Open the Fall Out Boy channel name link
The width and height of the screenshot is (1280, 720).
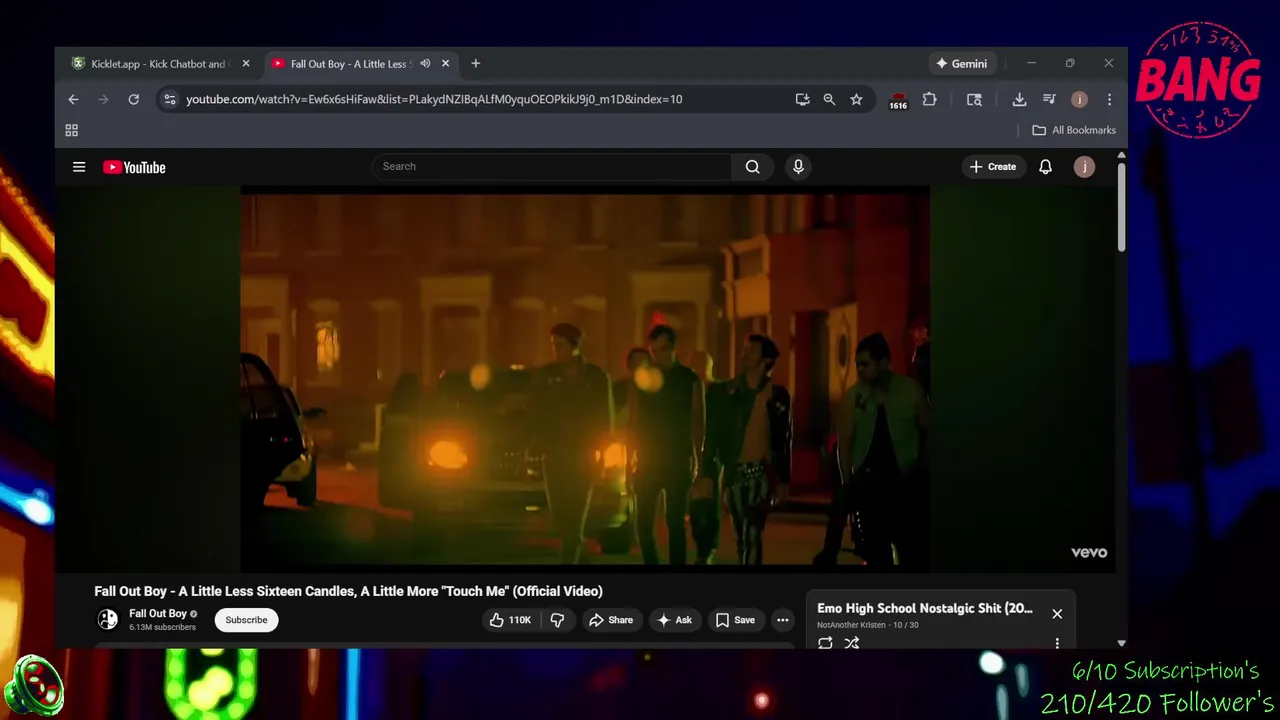pos(158,613)
